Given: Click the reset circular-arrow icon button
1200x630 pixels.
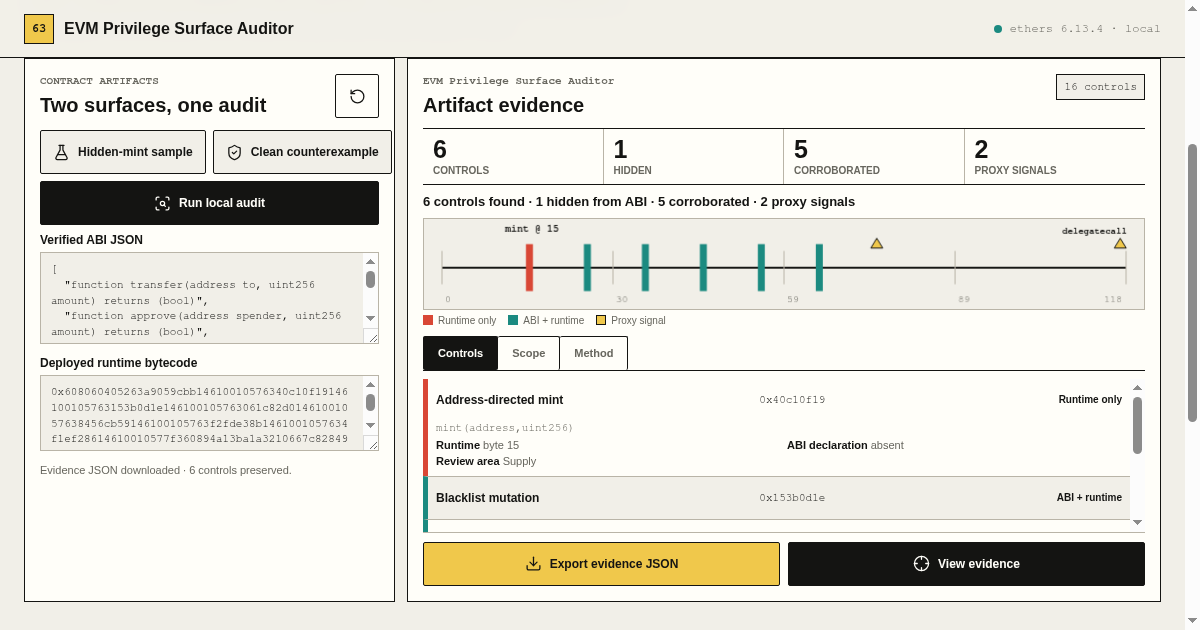Looking at the screenshot, I should tap(357, 96).
